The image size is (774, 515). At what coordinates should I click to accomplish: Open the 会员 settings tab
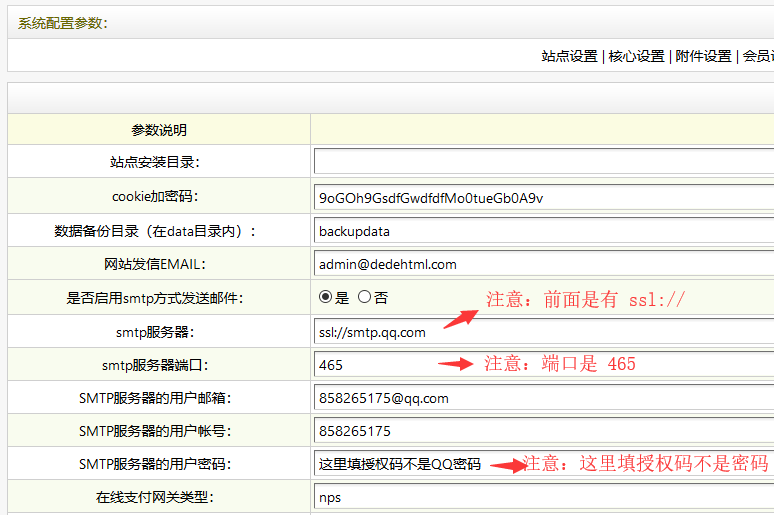[757, 57]
